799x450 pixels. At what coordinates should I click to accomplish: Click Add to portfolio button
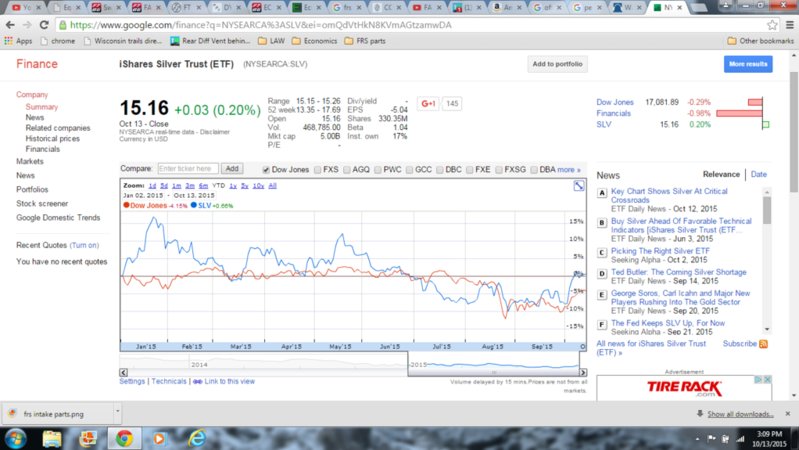[x=557, y=64]
